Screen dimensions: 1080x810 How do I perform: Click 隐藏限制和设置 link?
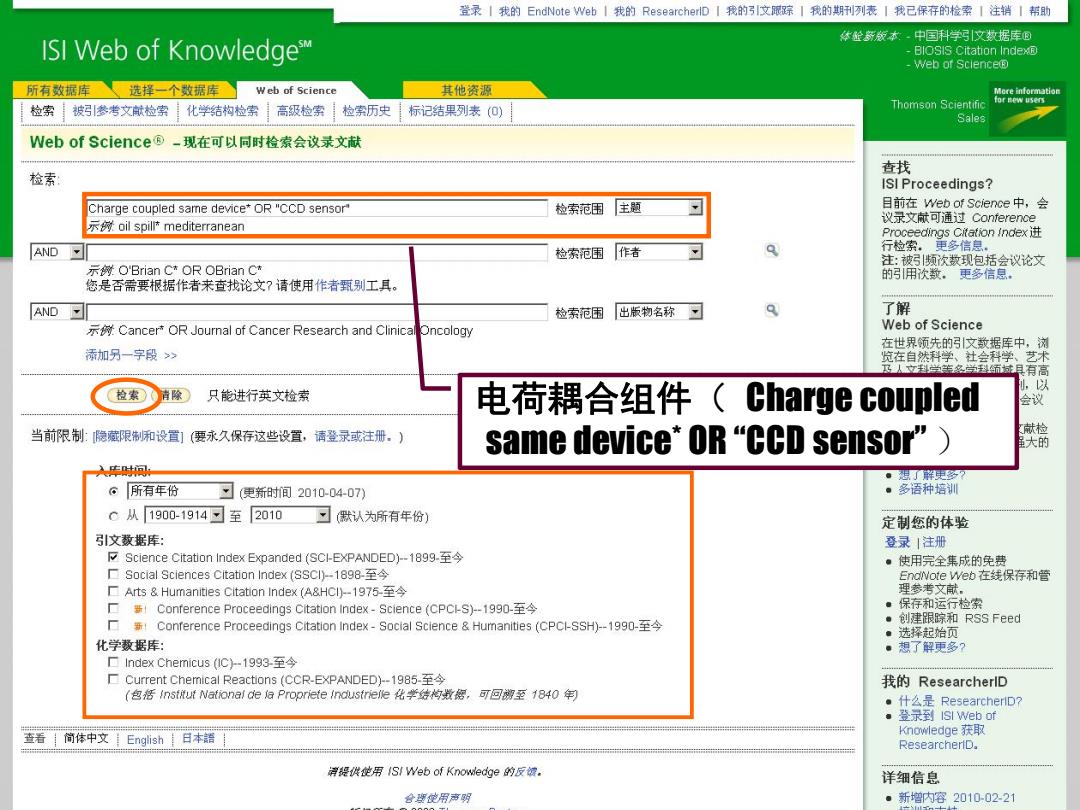pos(138,437)
